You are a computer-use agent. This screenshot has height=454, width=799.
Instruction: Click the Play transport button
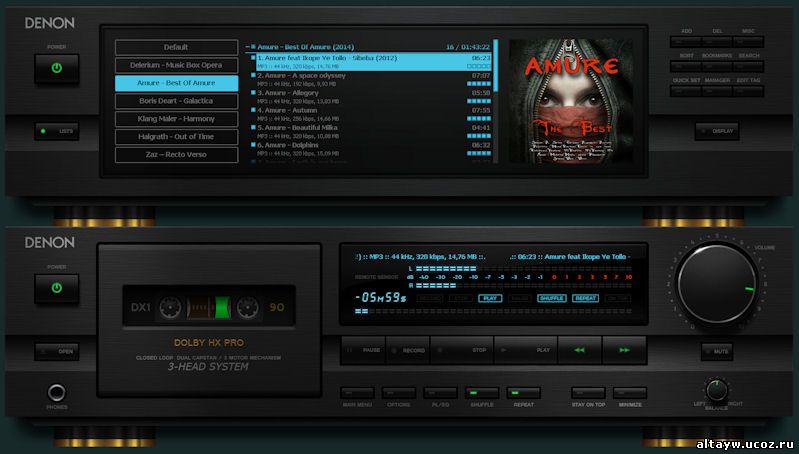pyautogui.click(x=526, y=350)
